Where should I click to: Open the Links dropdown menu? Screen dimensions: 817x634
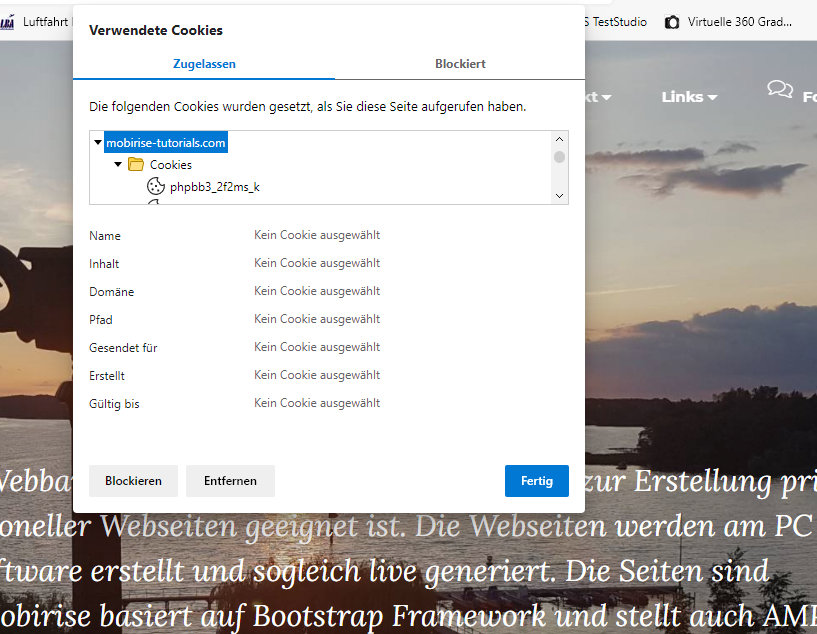[x=689, y=97]
